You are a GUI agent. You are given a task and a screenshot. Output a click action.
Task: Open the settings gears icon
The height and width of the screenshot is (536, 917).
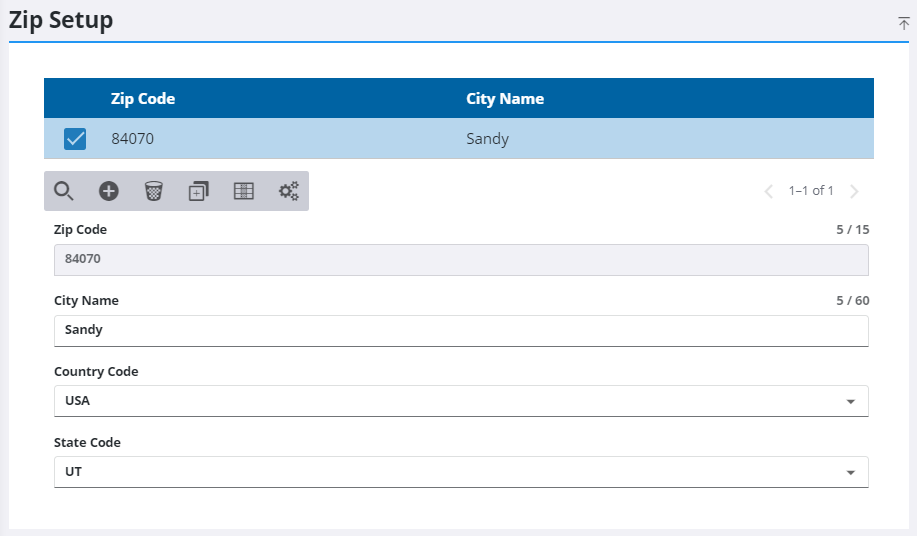[289, 191]
